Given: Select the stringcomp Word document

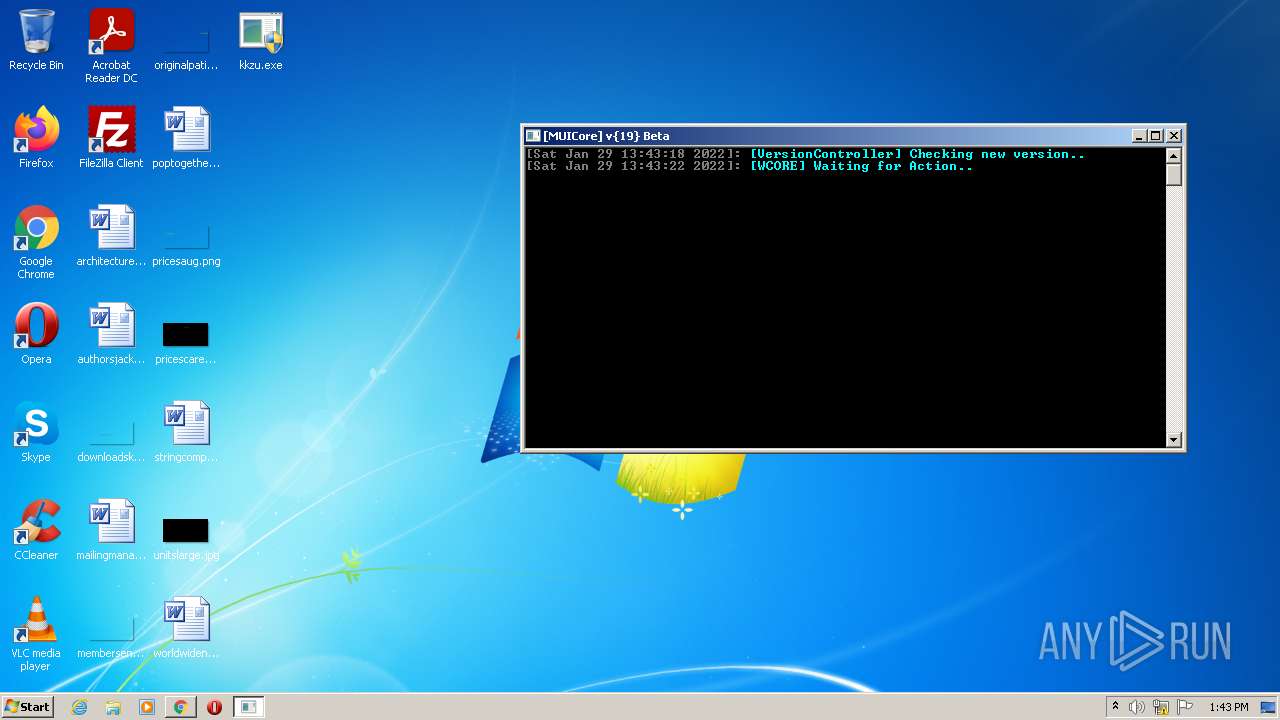Looking at the screenshot, I should (x=186, y=433).
